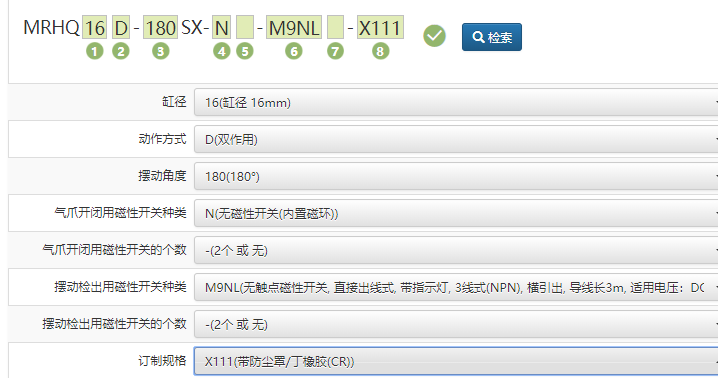Open the 气爪开闭用磁性开关种类 dropdown
Viewport: 718px width, 378px height.
[456, 214]
